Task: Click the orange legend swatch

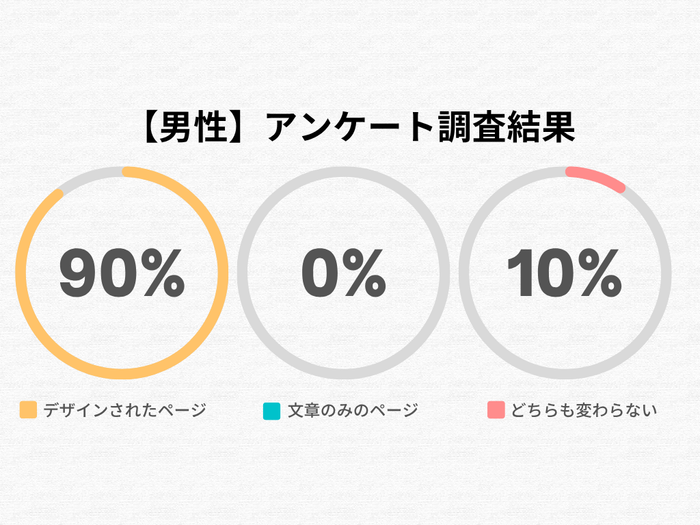Action: [28, 410]
